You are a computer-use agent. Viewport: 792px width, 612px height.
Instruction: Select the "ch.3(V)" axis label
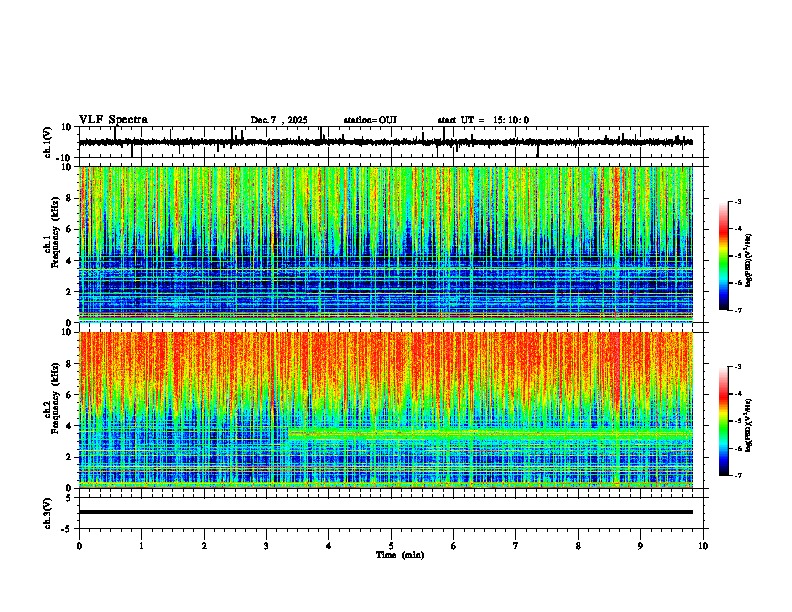(x=48, y=513)
